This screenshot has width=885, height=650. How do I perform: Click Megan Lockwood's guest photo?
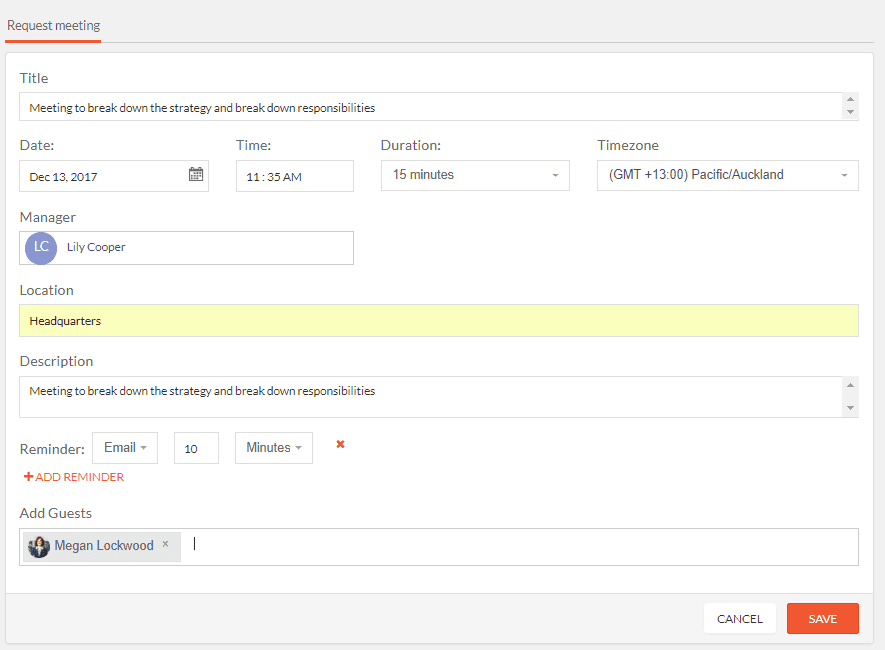tap(39, 546)
